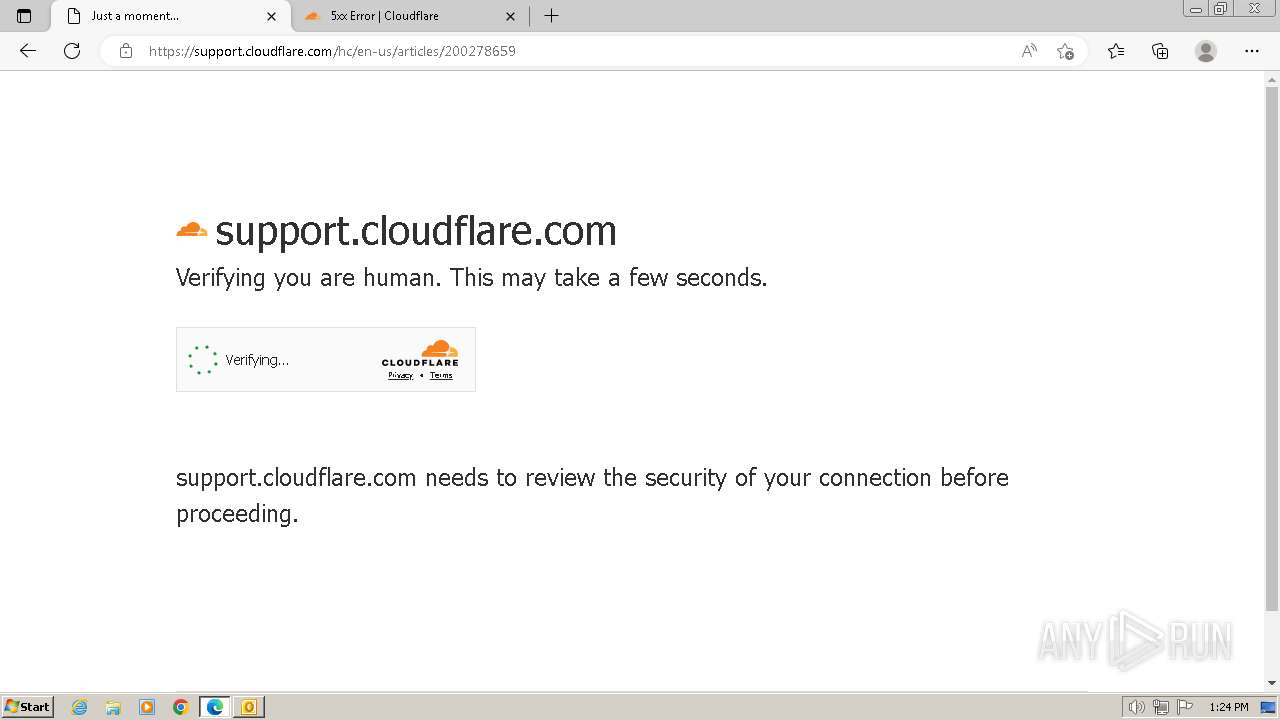Open the tab actions menu icon

(x=24, y=16)
